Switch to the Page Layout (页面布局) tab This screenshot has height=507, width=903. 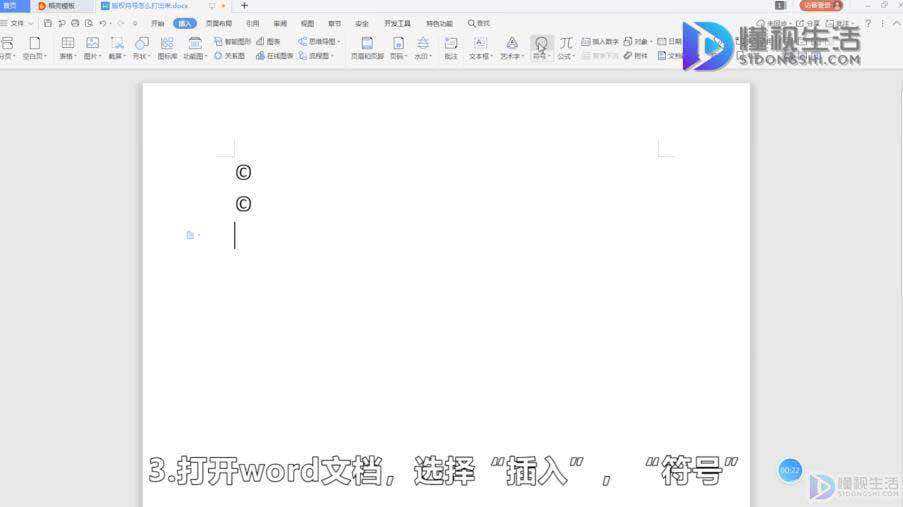pos(219,23)
